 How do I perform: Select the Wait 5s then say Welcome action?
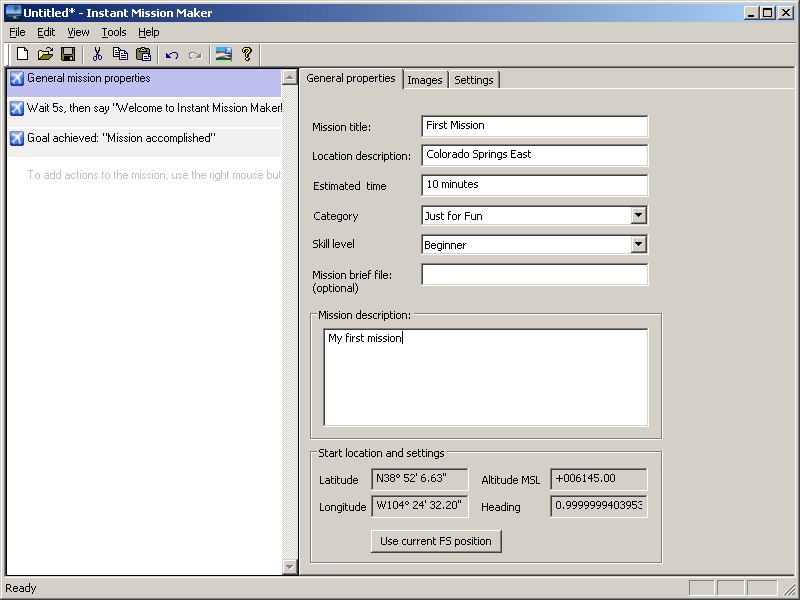point(144,112)
